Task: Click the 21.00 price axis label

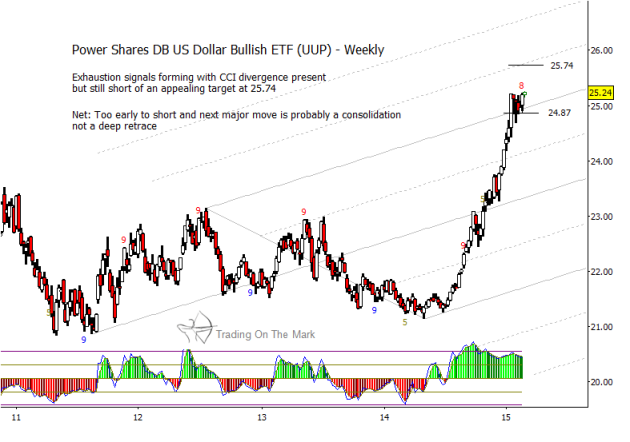Action: pos(601,327)
